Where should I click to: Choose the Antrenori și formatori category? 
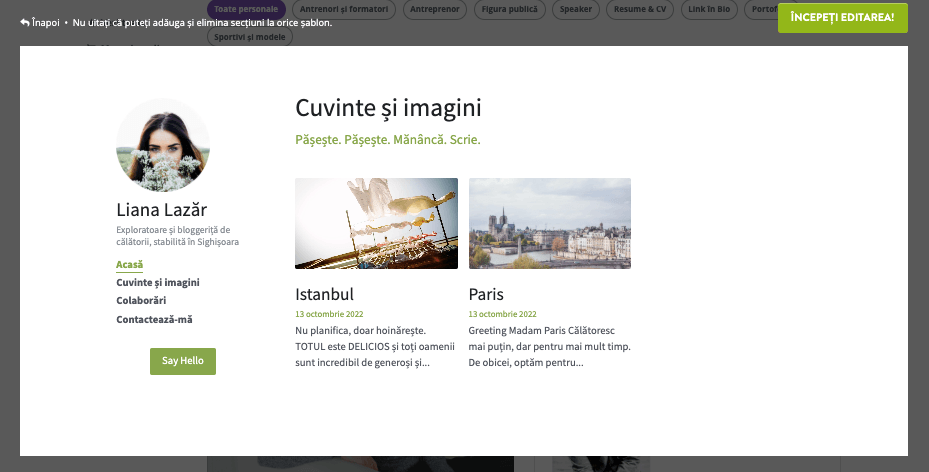pos(342,9)
